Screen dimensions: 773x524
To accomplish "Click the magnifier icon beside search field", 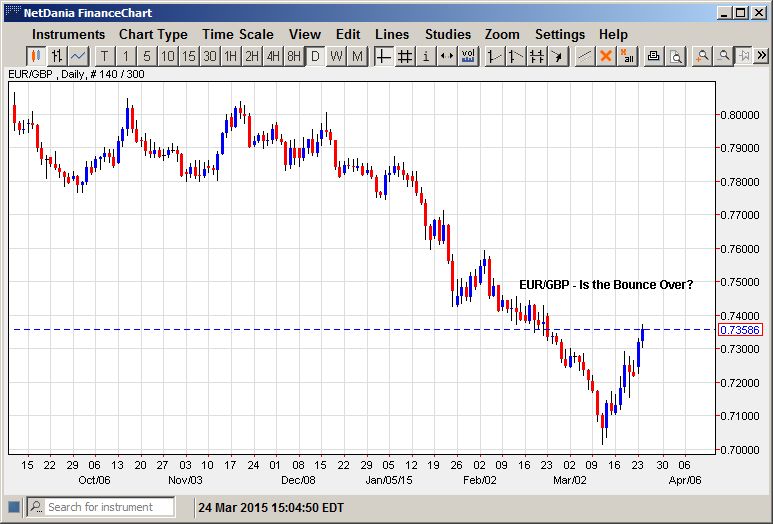I will click(36, 507).
